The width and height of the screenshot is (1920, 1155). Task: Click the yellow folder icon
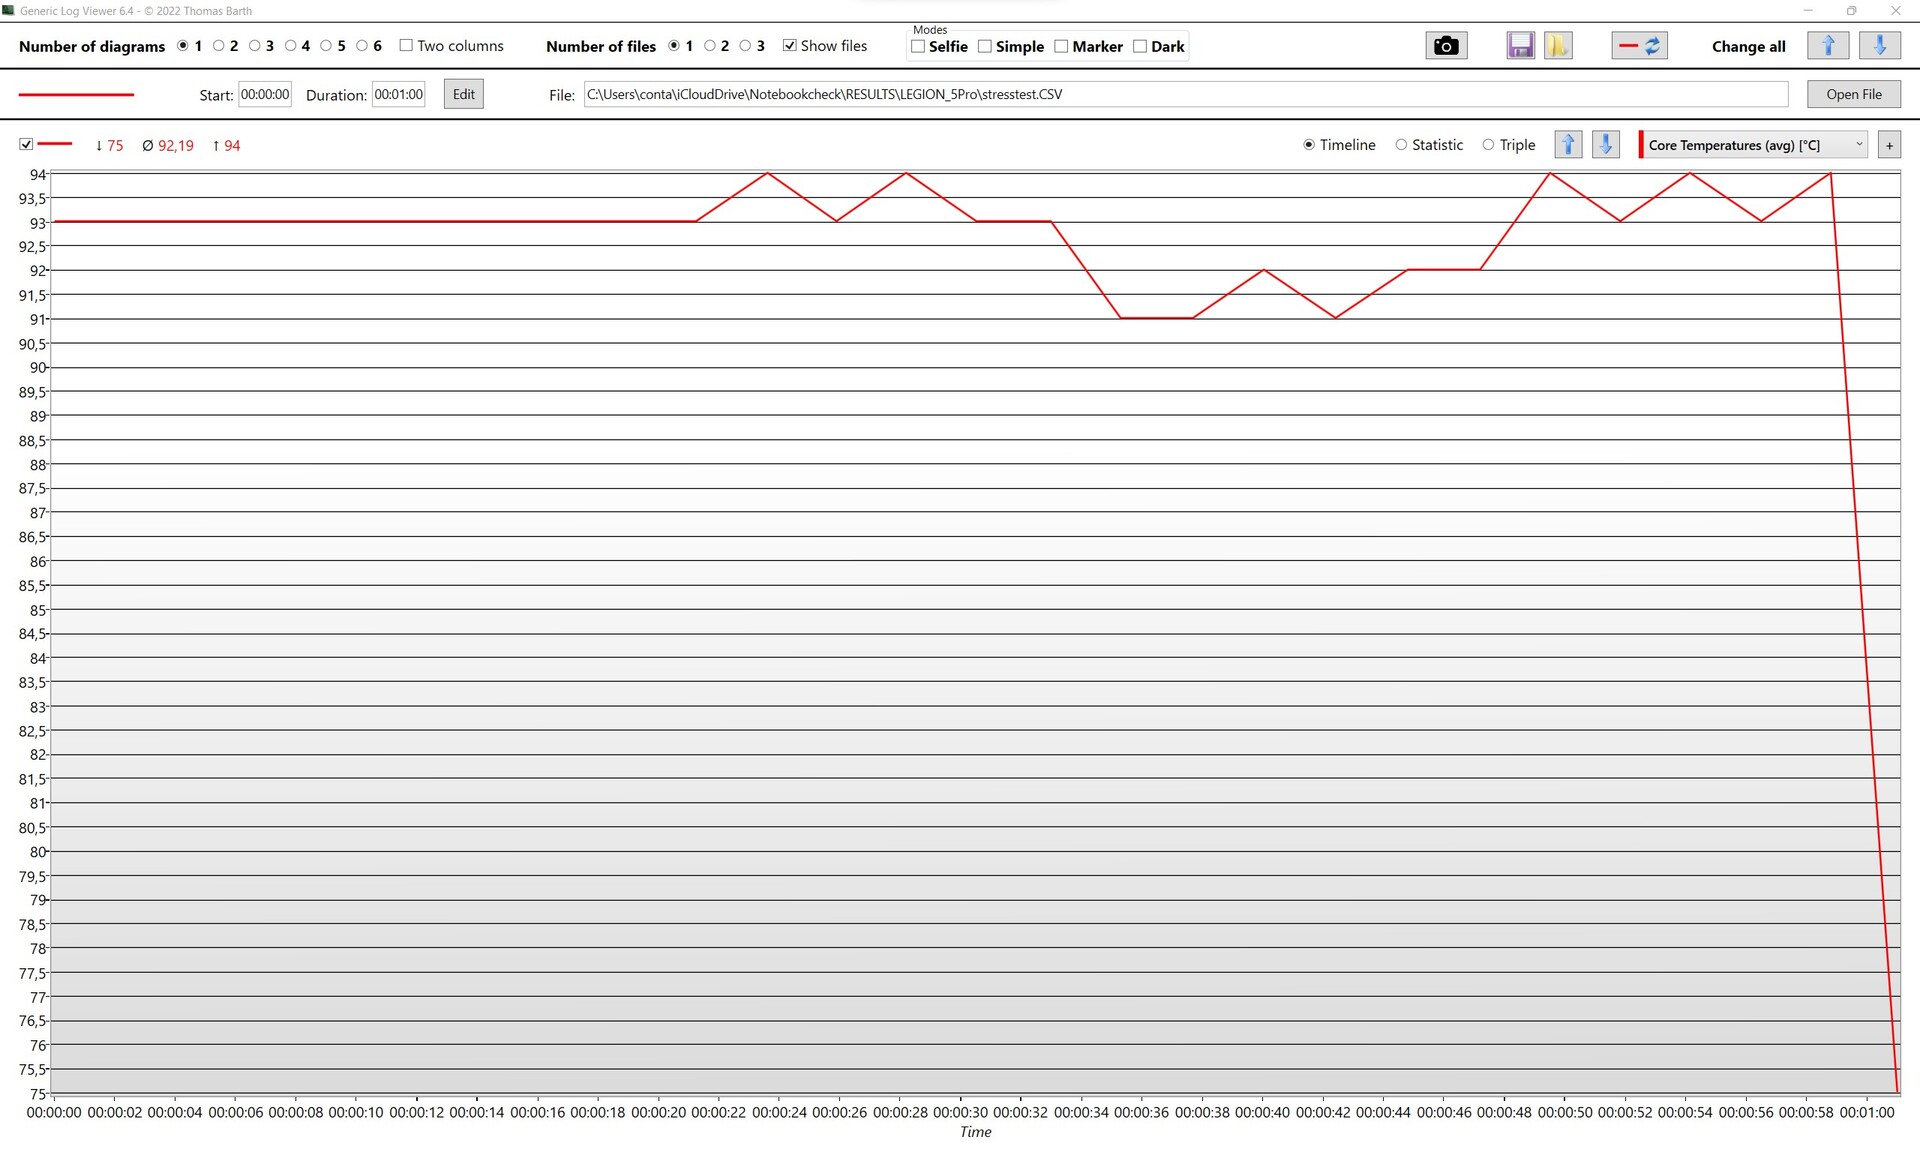(1557, 46)
